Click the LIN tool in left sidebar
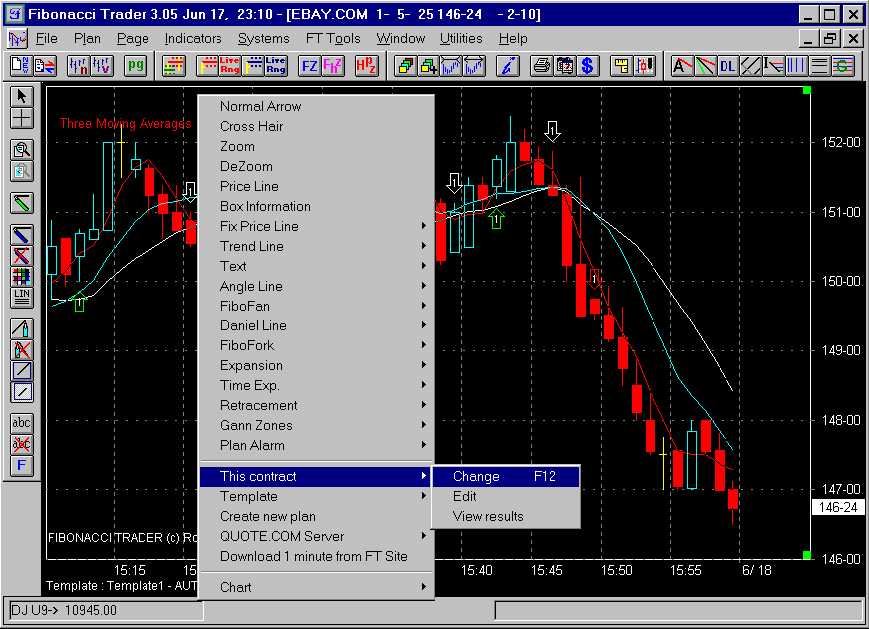The height and width of the screenshot is (629, 869). pos(22,297)
